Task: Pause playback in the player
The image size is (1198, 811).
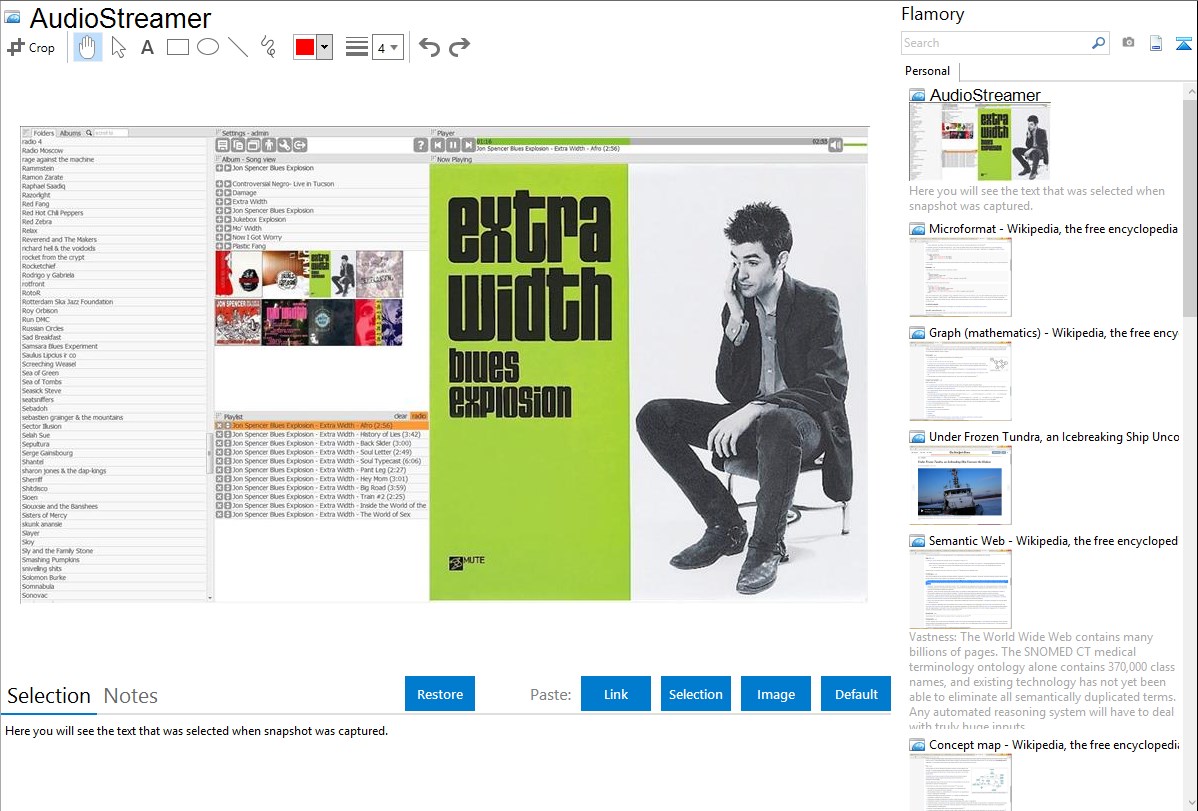Action: (x=453, y=144)
